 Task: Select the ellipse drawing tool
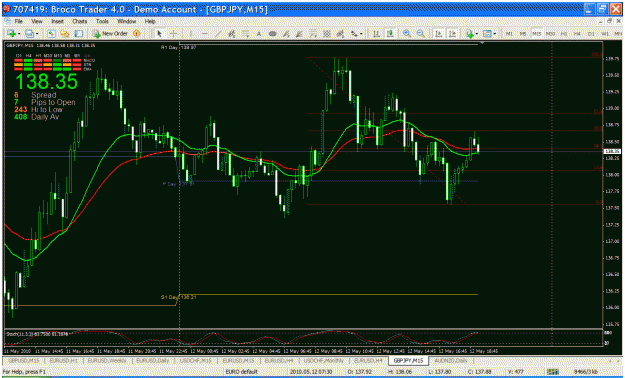[x=272, y=34]
